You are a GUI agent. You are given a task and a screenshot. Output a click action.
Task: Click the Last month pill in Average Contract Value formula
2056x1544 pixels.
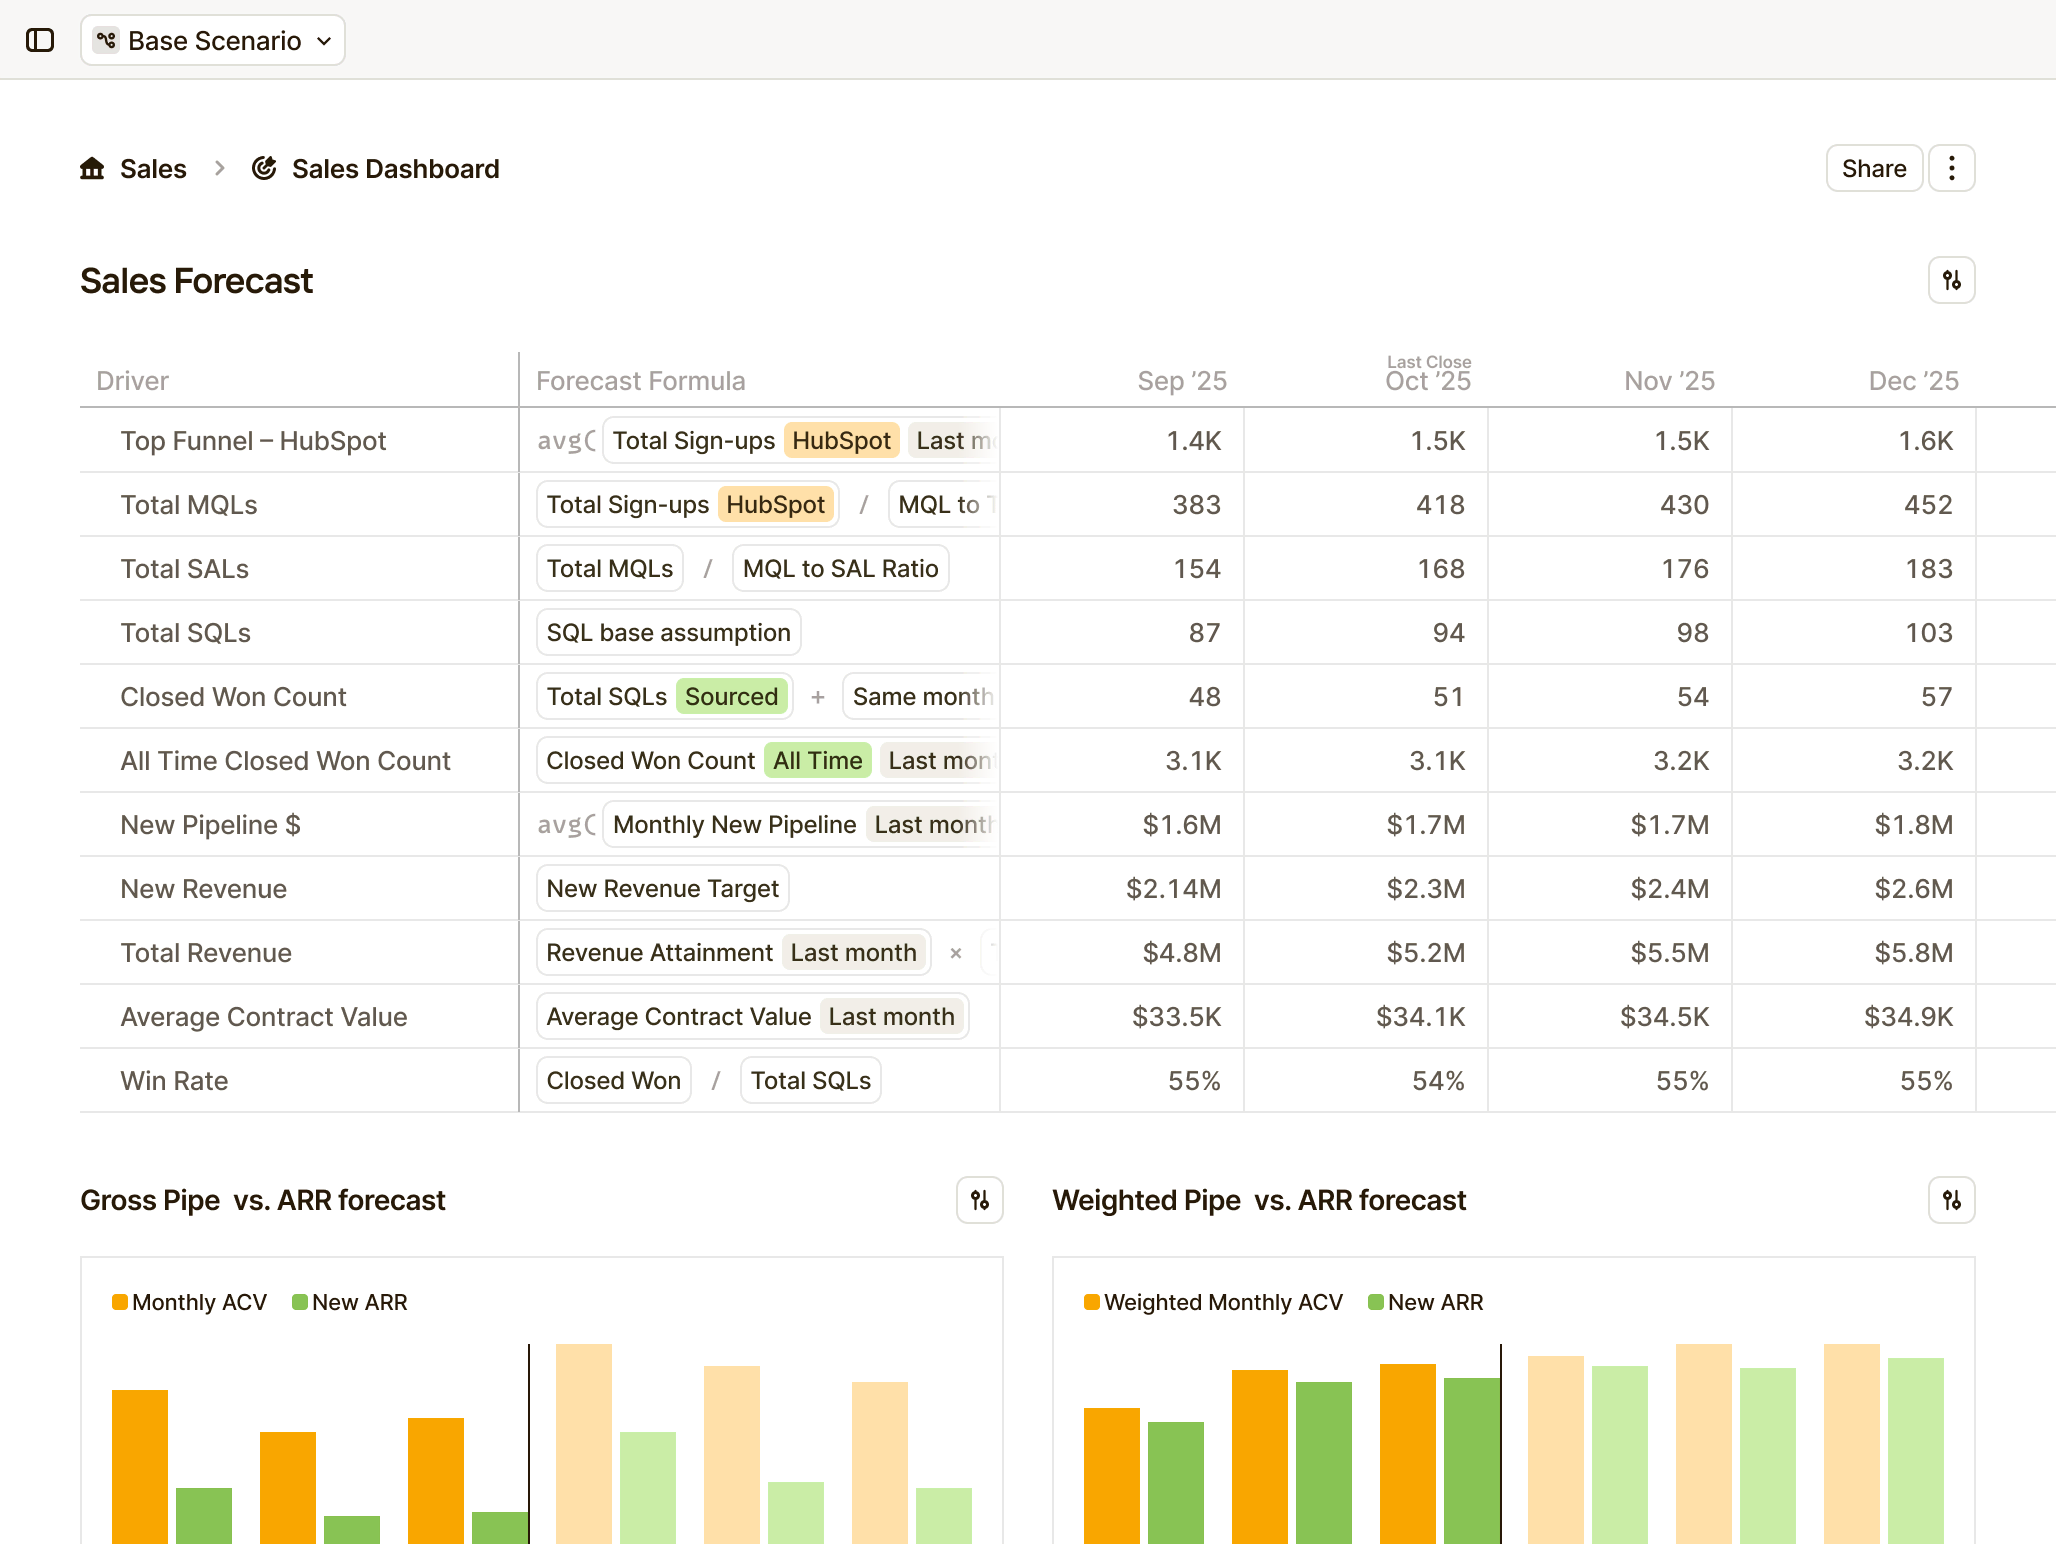[x=890, y=1016]
